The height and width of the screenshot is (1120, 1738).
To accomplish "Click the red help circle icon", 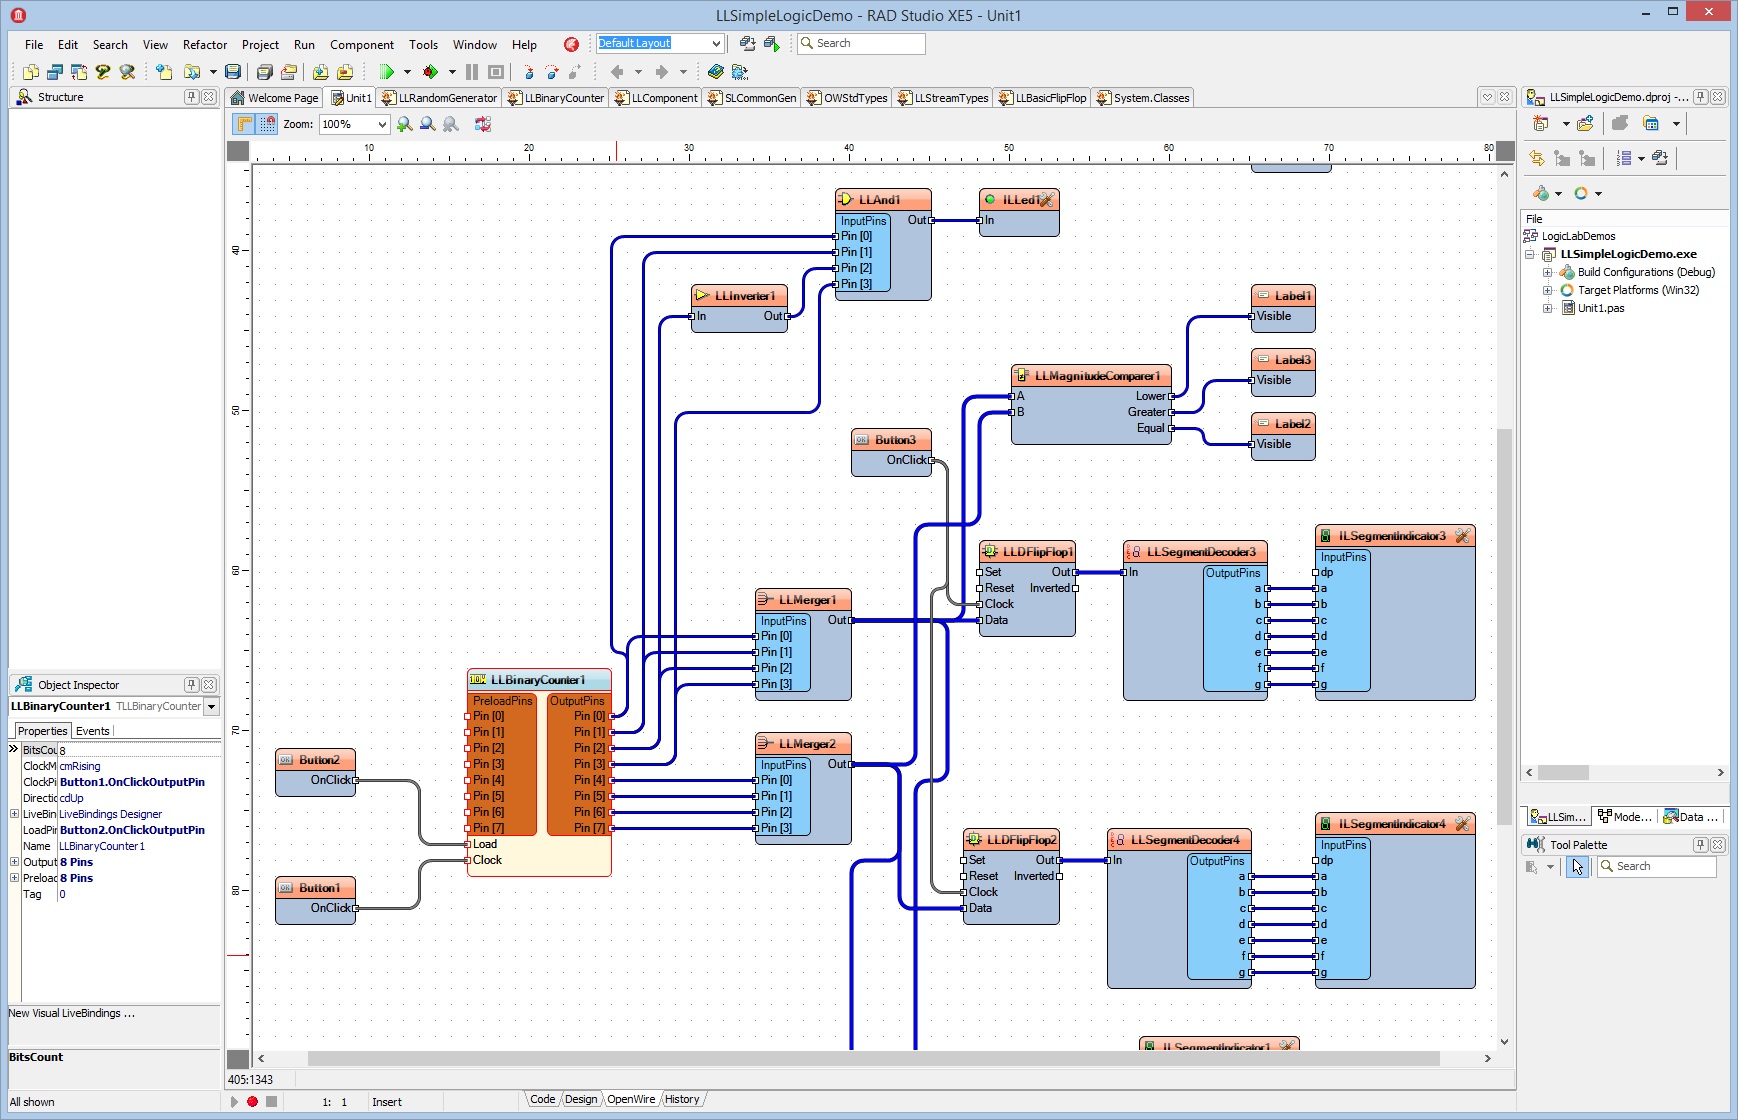I will coord(571,44).
